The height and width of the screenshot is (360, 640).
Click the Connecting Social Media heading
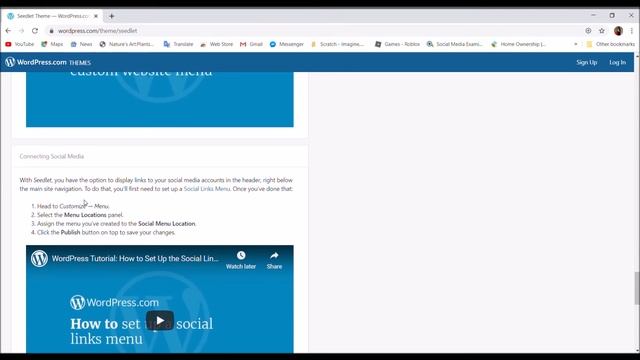pos(51,156)
